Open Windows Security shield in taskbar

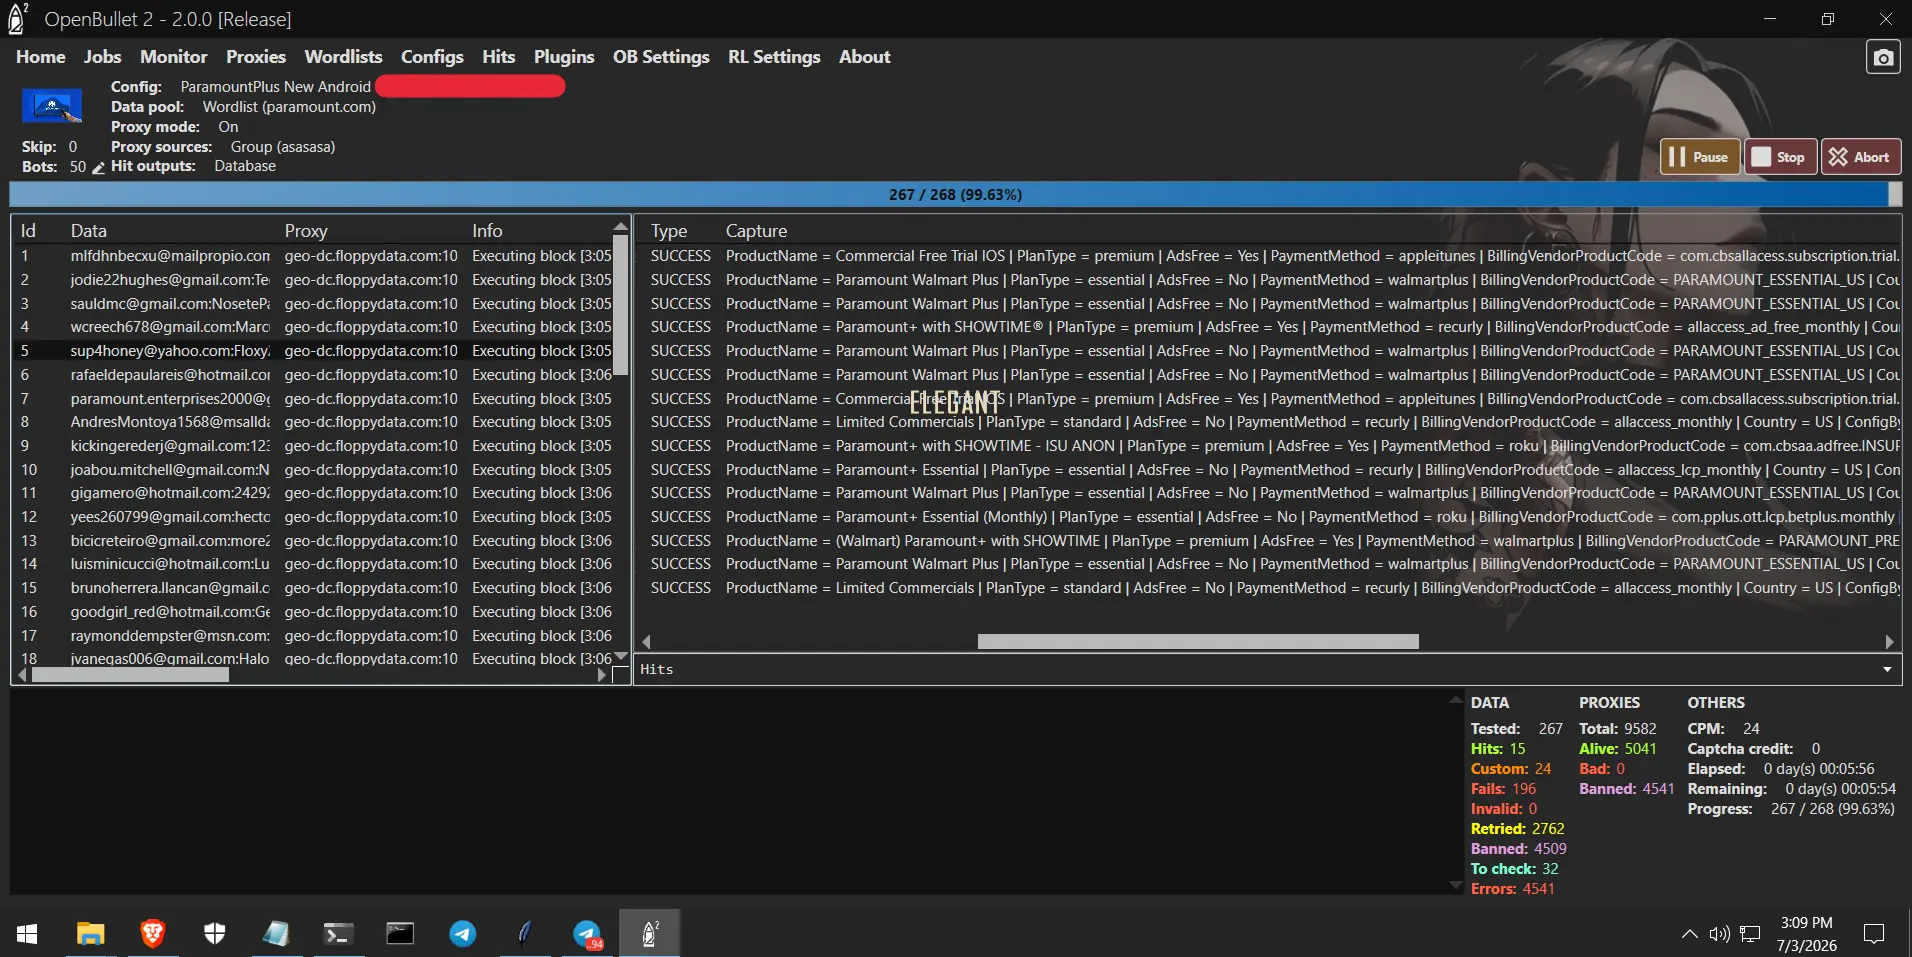214,934
